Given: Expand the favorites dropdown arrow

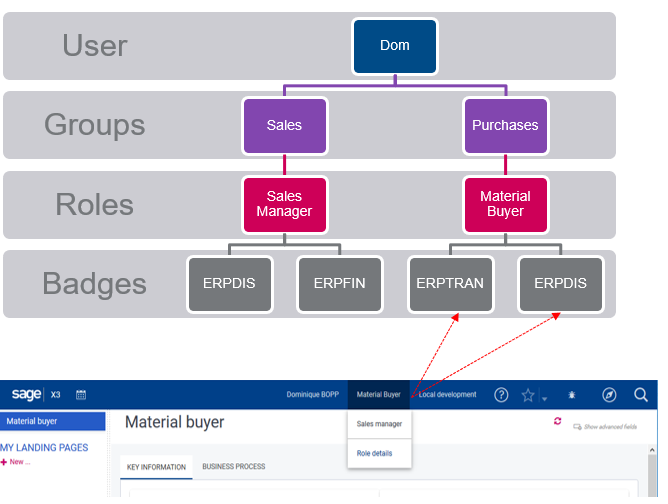Looking at the screenshot, I should tap(543, 398).
